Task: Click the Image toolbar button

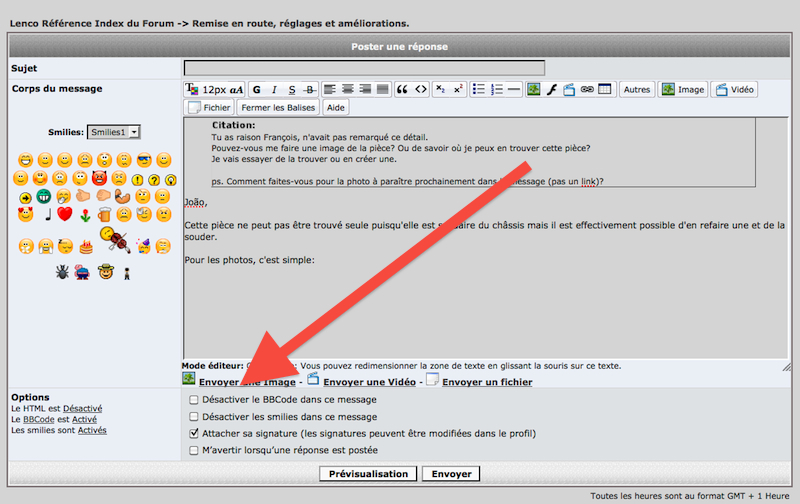Action: 683,90
